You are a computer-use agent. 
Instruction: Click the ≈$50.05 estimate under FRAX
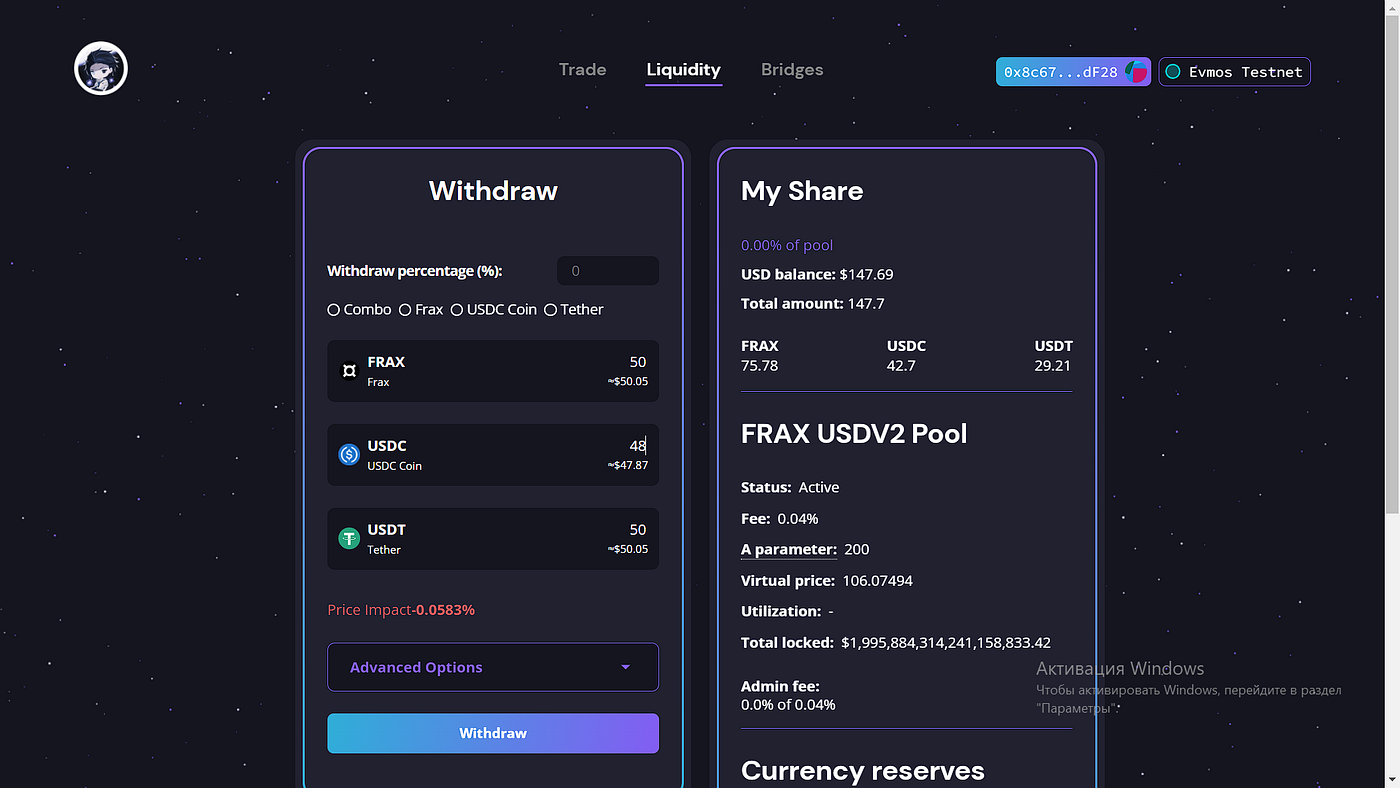628,381
